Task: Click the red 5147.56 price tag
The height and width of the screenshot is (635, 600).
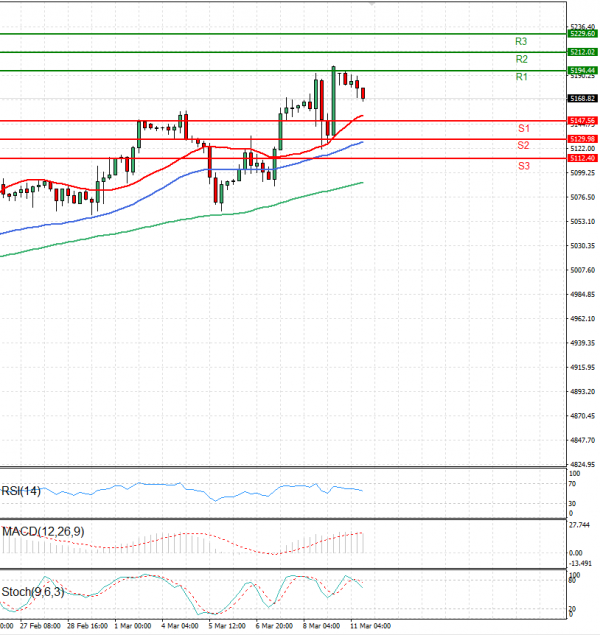Action: click(582, 120)
